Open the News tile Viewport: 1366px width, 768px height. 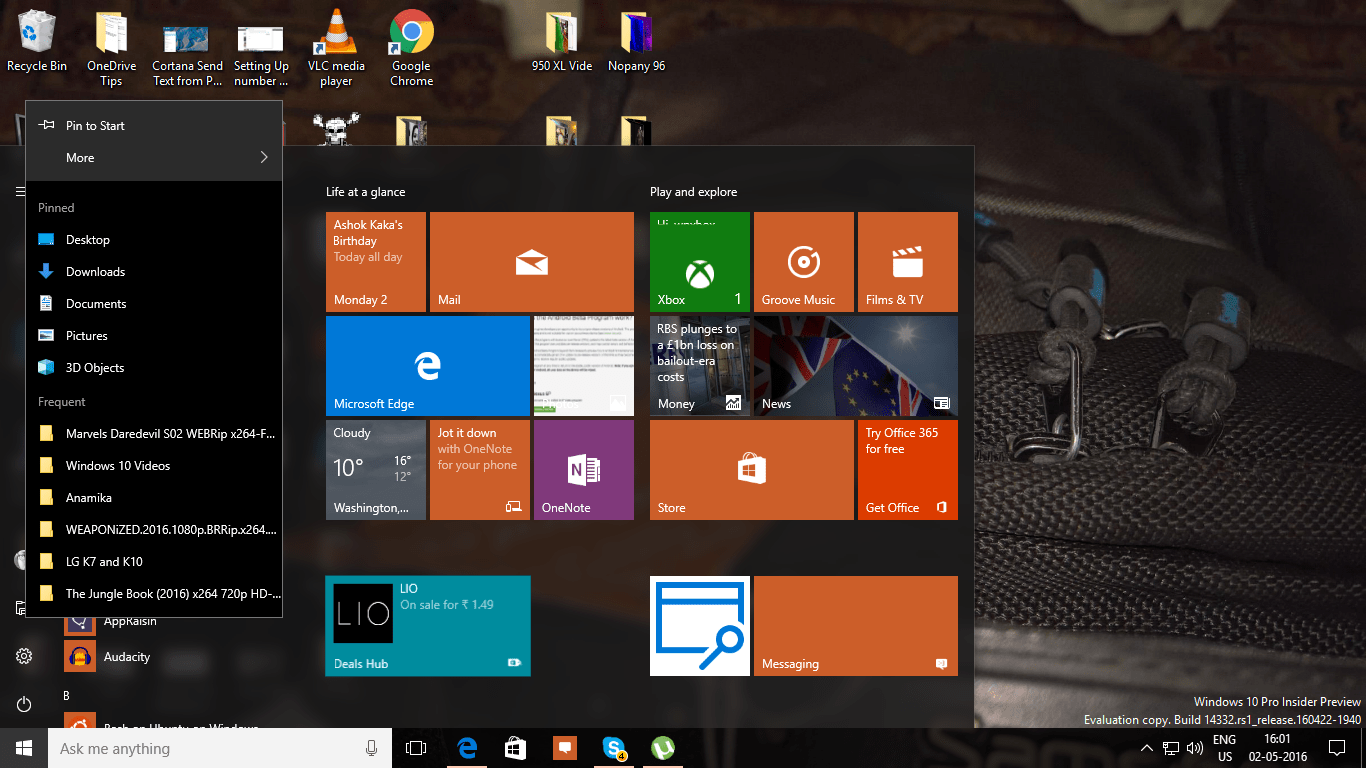tap(856, 366)
